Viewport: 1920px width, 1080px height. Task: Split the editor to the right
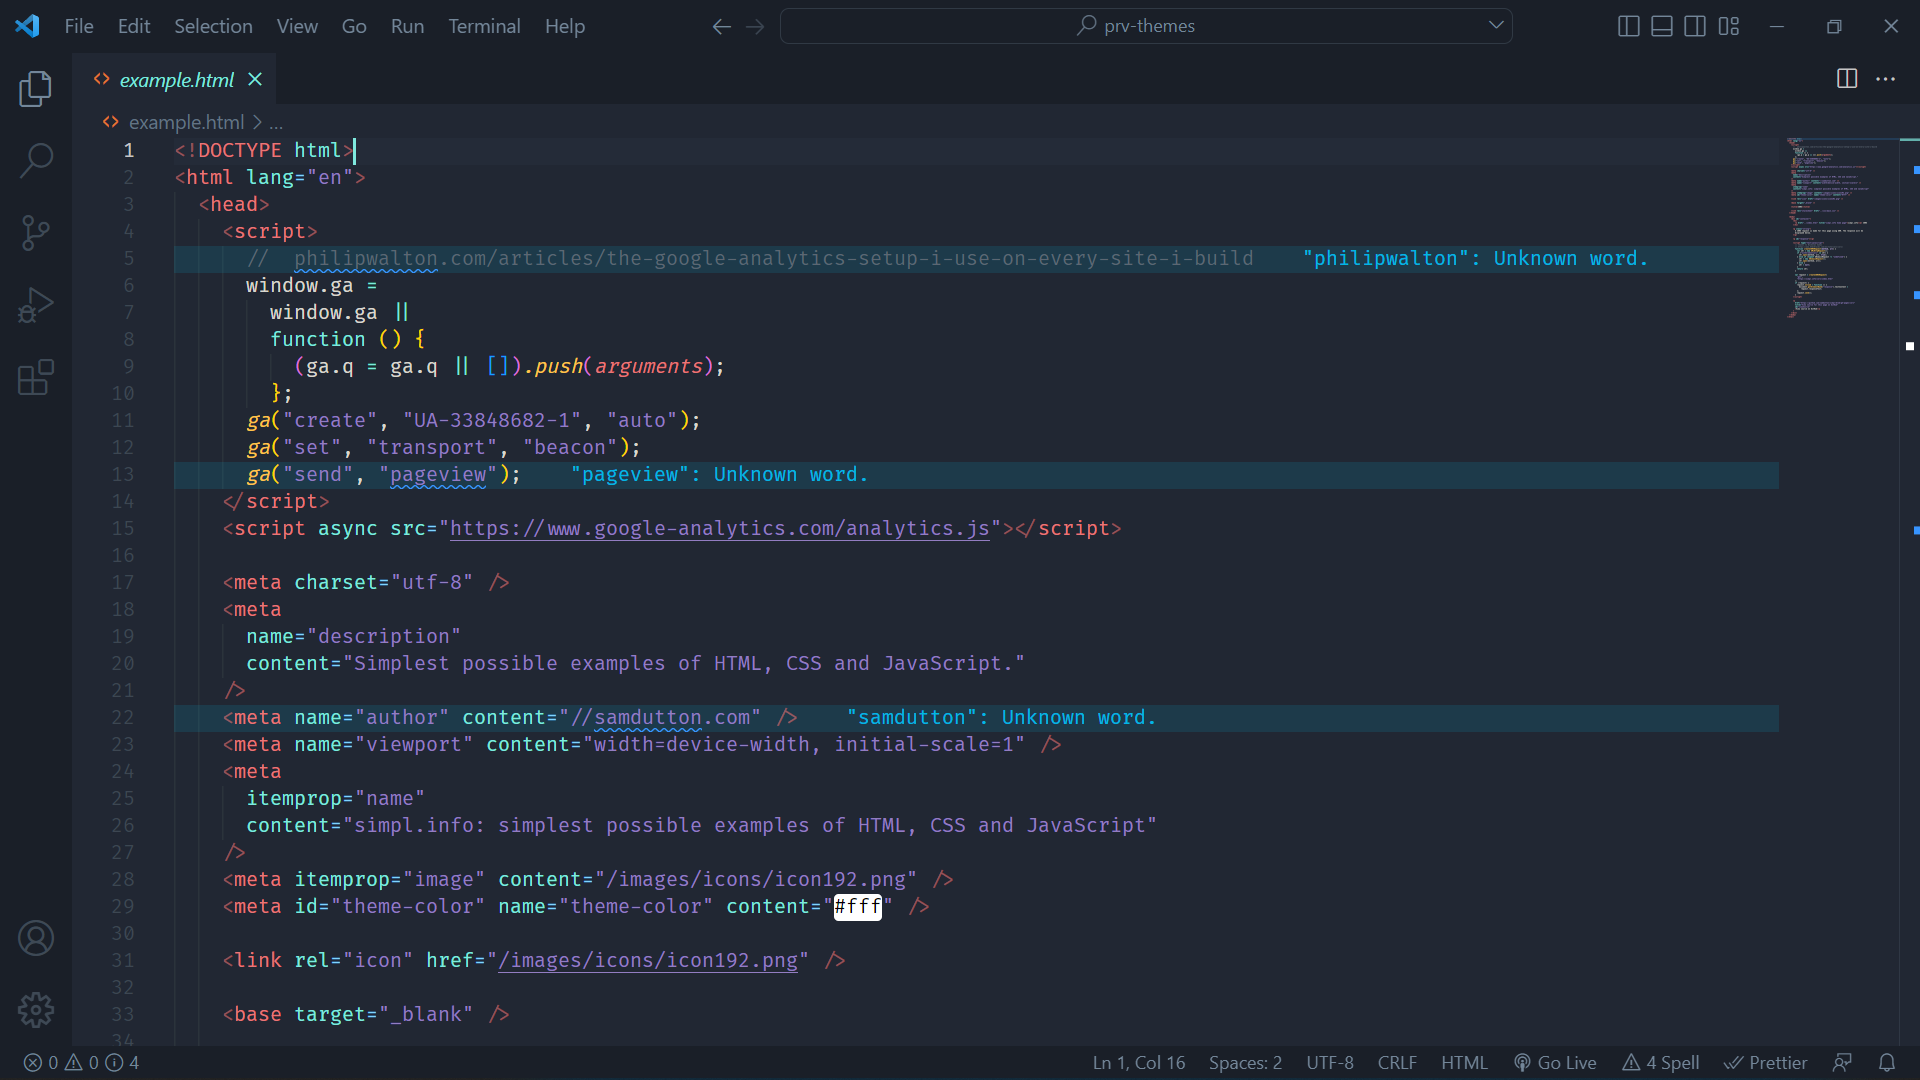[1847, 79]
